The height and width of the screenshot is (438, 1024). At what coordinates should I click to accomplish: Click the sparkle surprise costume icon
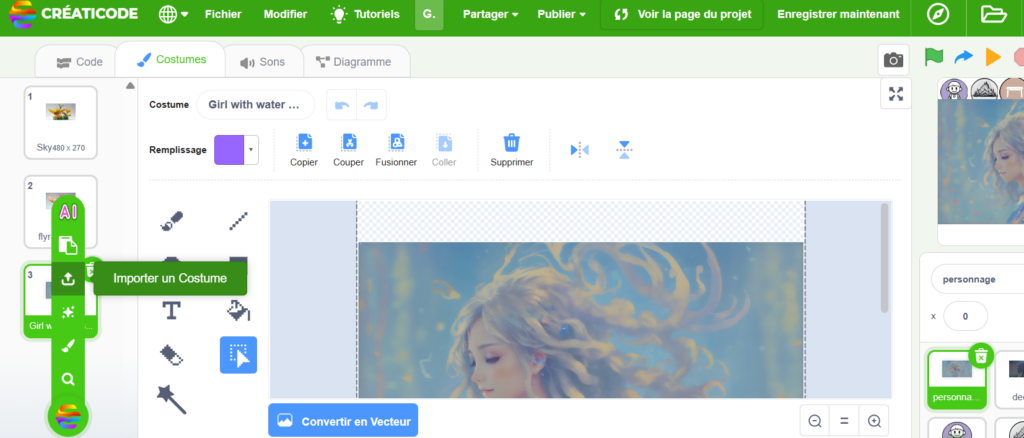68,312
